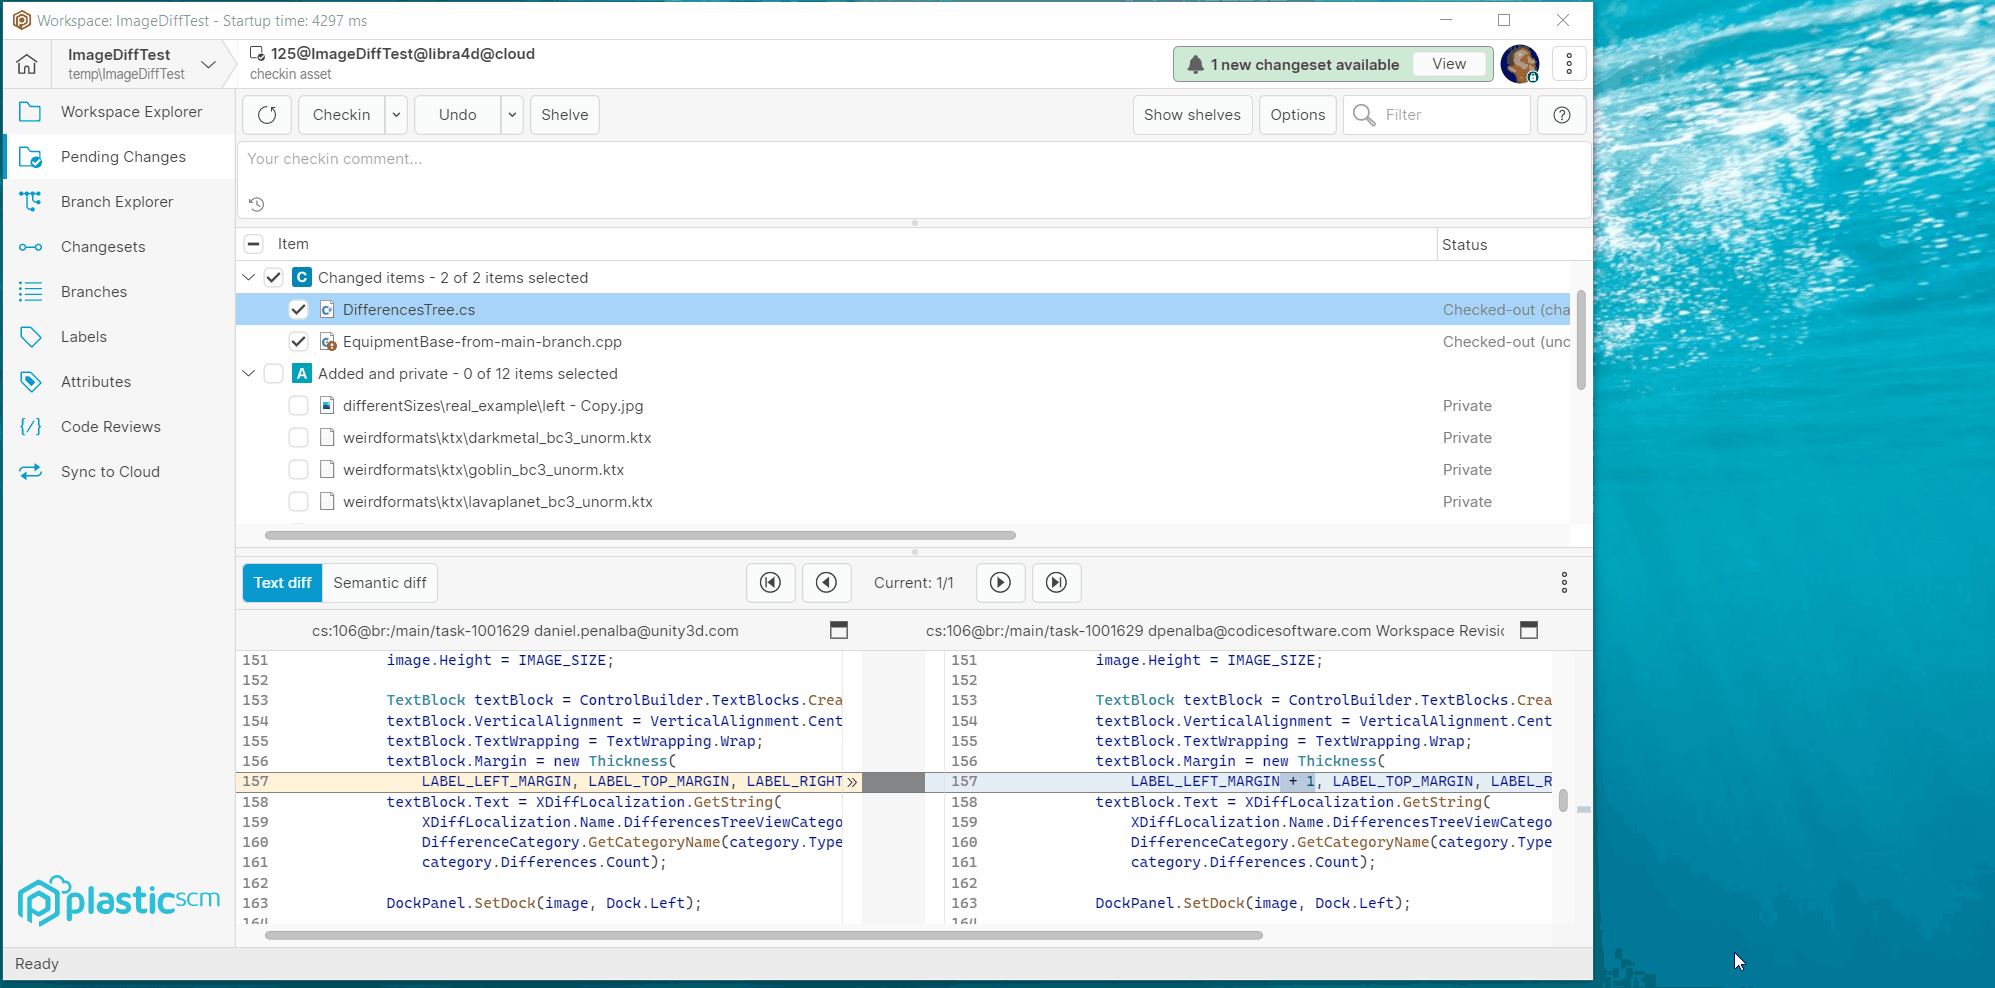Open the Labels view
This screenshot has height=988, width=1995.
click(x=84, y=336)
